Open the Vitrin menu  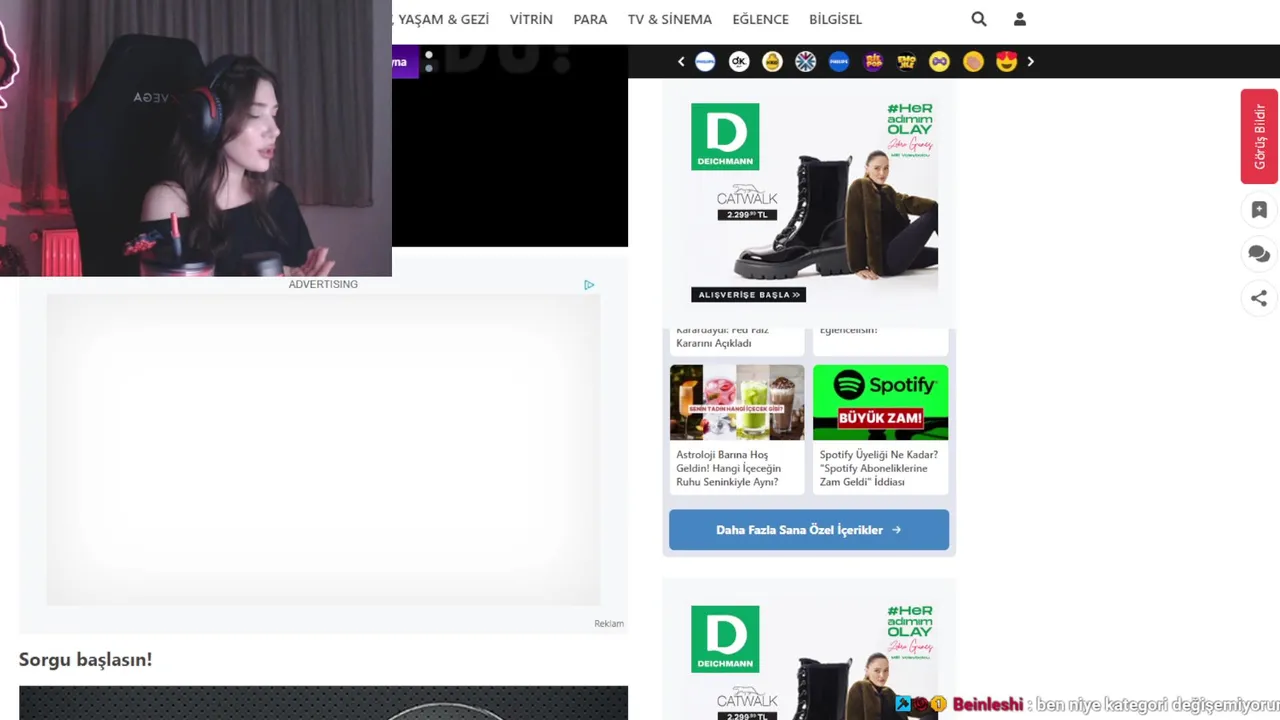(531, 19)
